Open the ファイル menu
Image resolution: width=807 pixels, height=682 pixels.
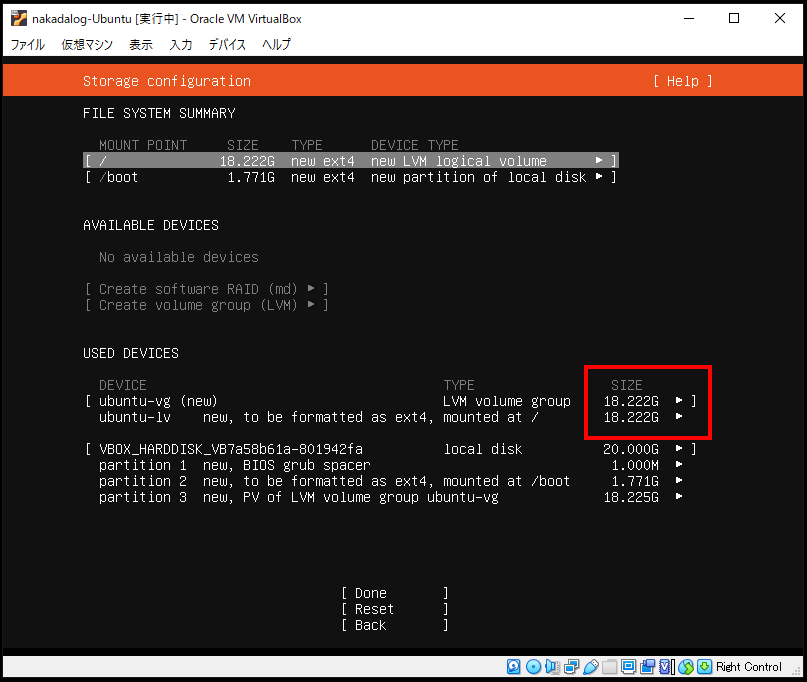click(x=28, y=44)
